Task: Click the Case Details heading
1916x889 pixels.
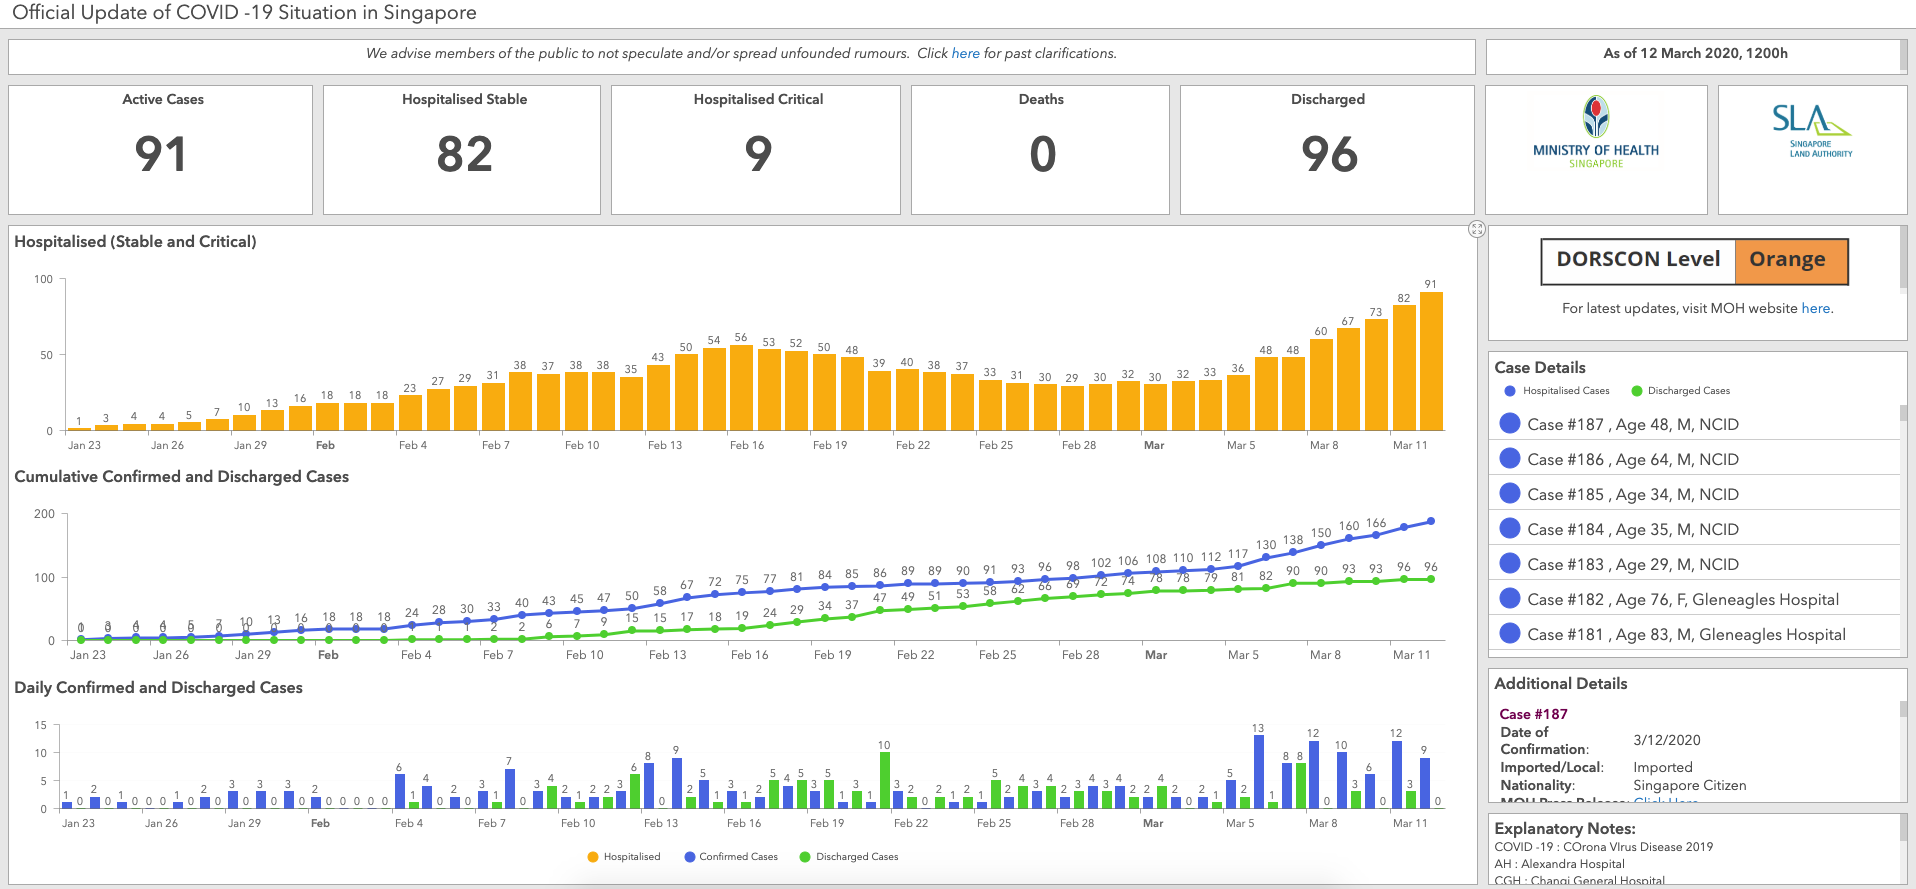Action: pyautogui.click(x=1540, y=367)
